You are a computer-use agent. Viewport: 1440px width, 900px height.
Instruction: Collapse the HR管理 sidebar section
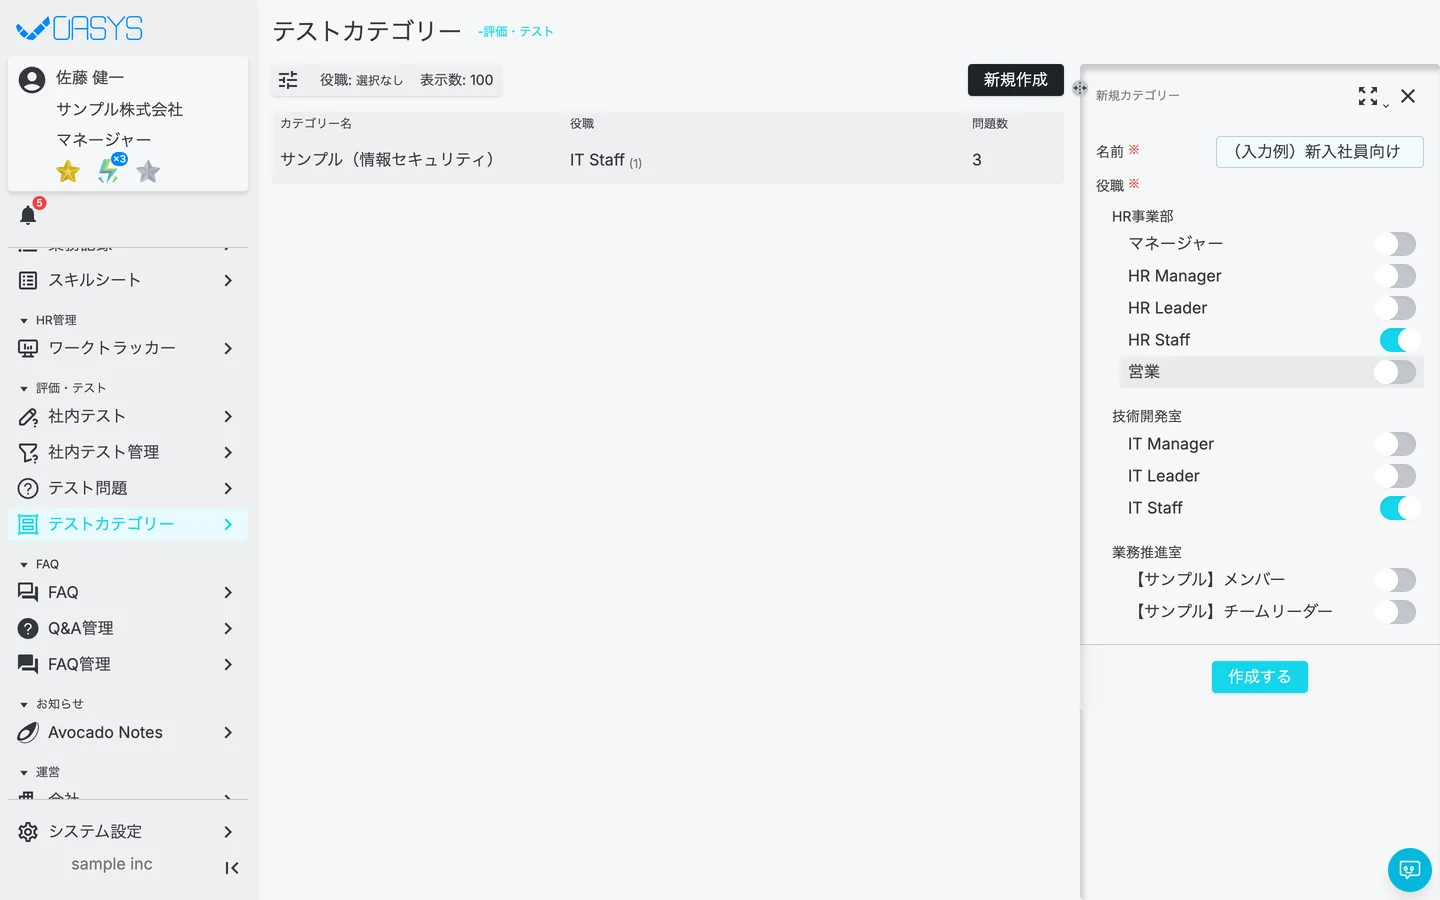point(48,320)
